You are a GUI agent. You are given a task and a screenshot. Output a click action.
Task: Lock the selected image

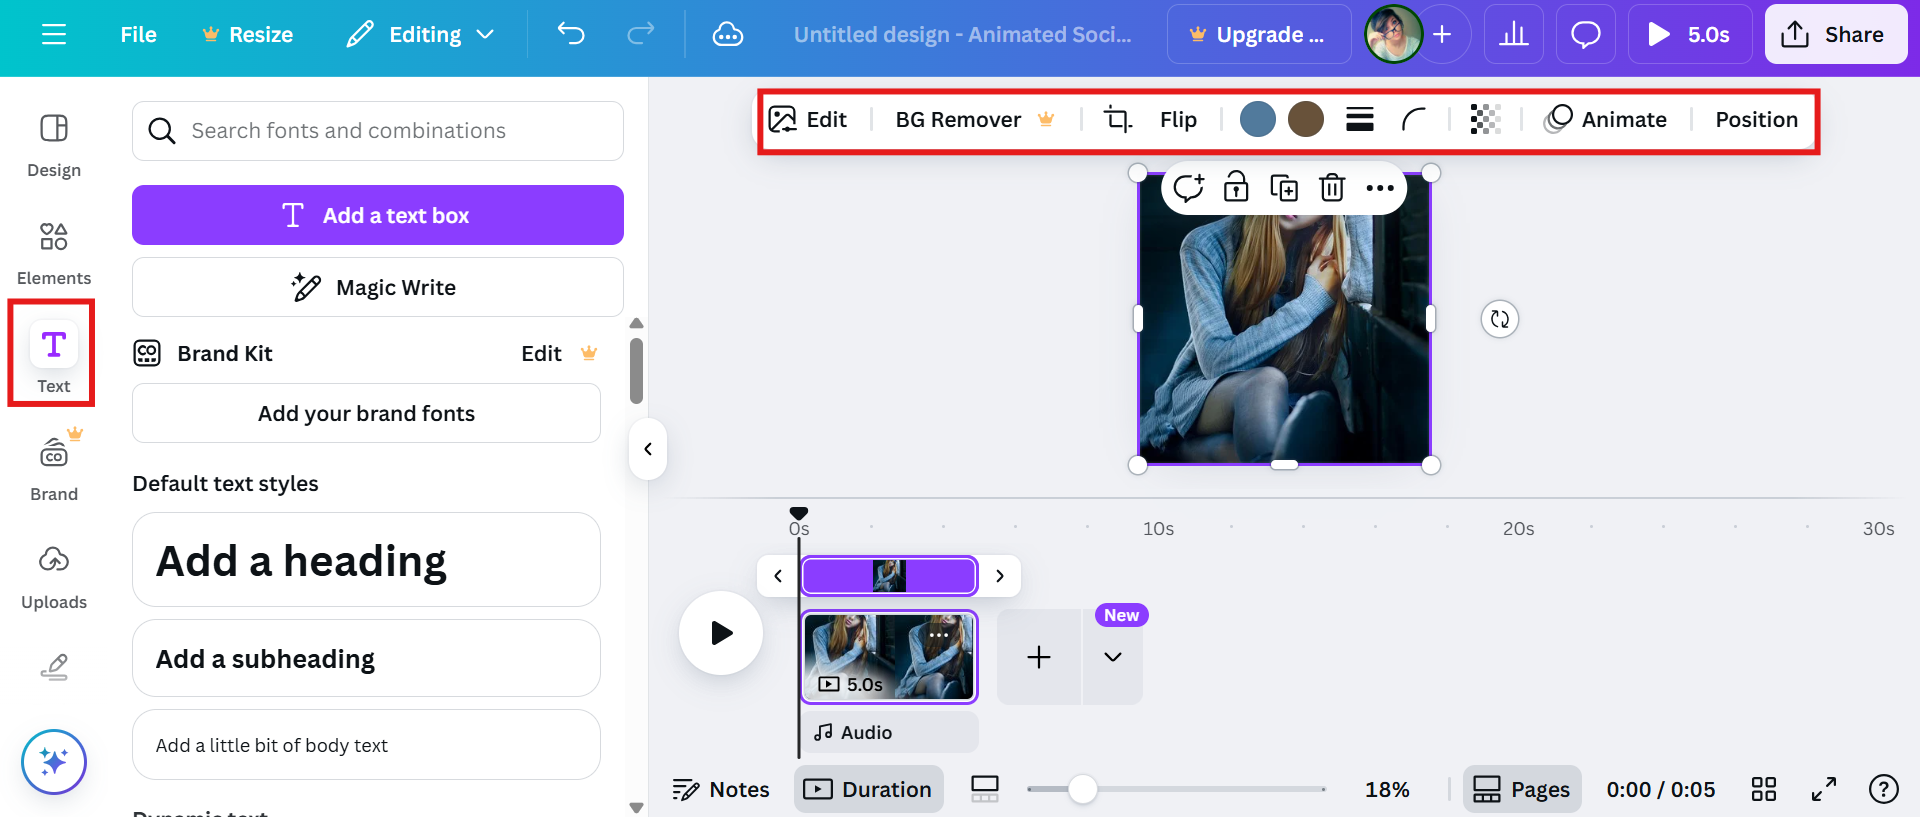coord(1236,187)
